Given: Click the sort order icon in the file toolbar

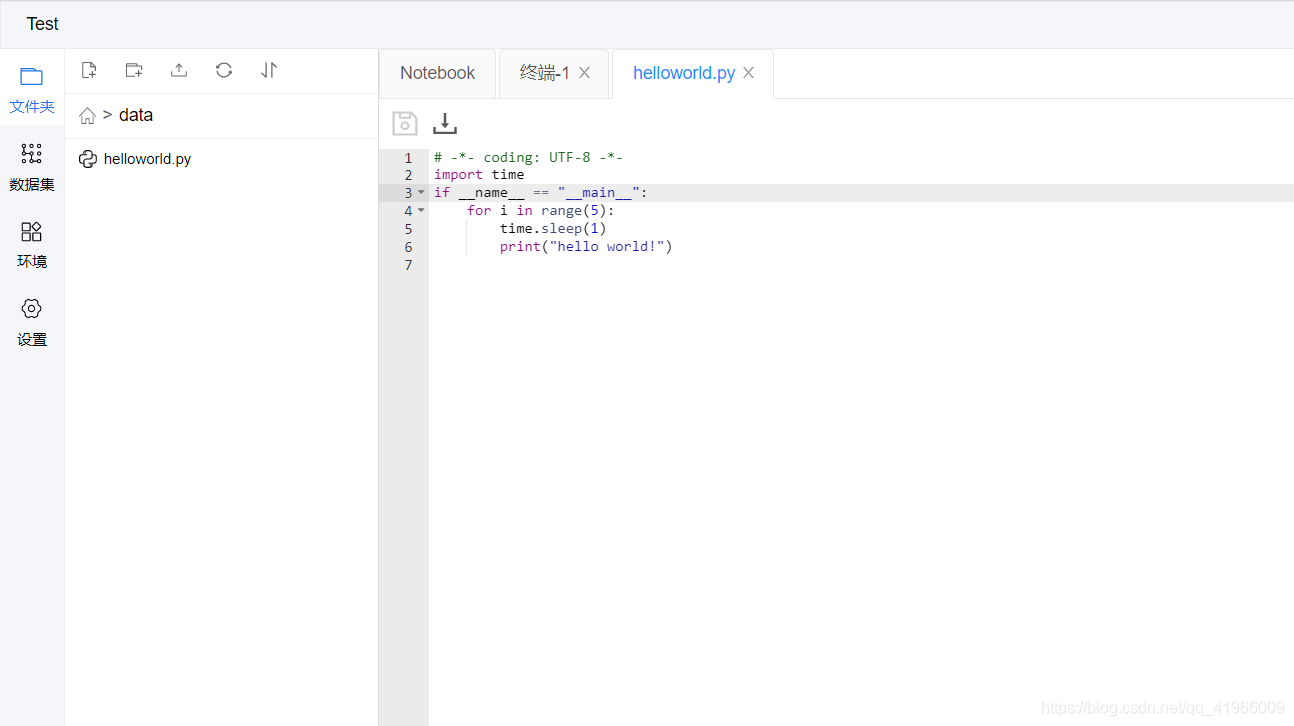Looking at the screenshot, I should pyautogui.click(x=269, y=70).
